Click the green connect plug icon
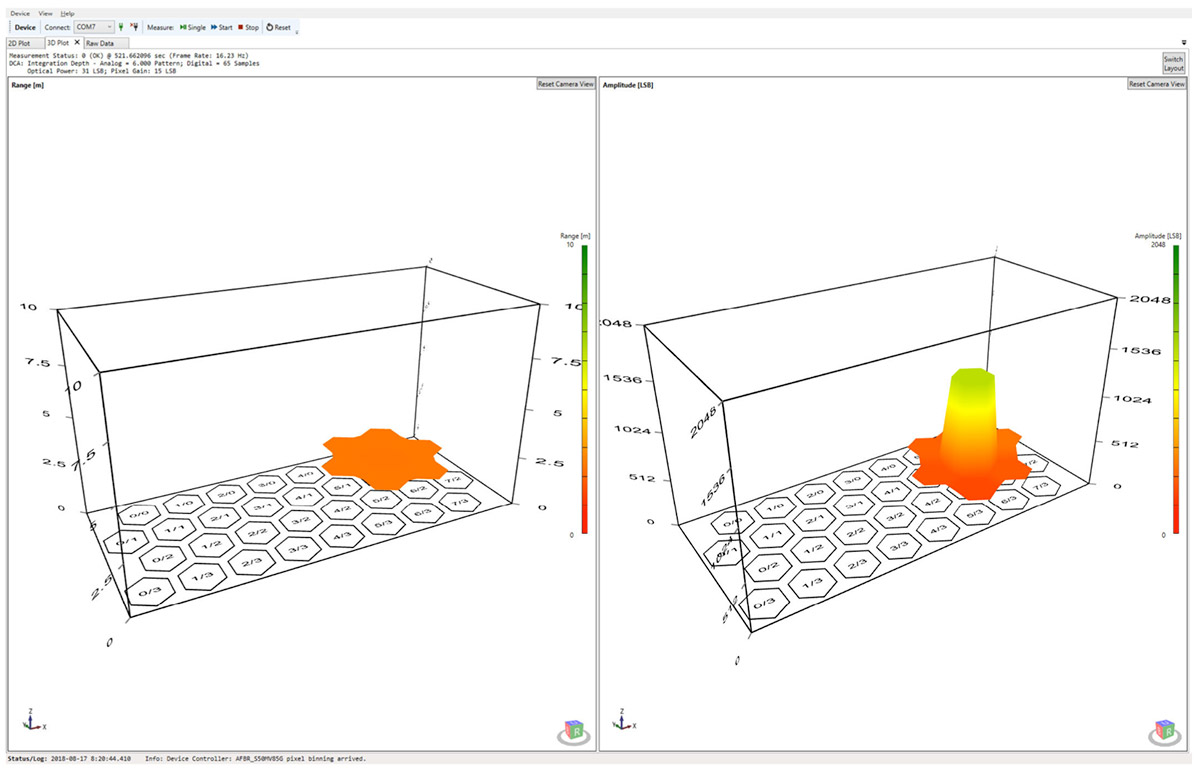The image size is (1200, 772). pos(121,27)
